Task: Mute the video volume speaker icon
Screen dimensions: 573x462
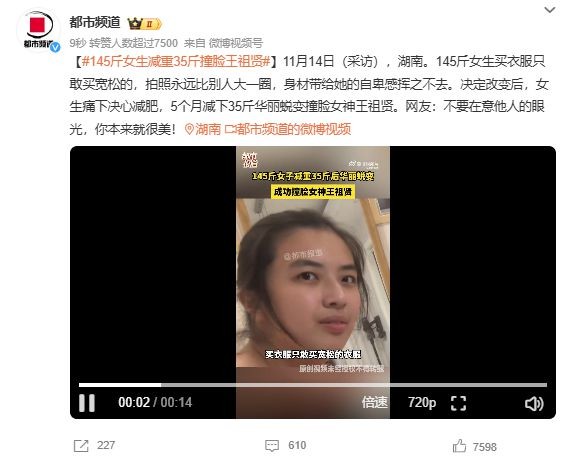Action: pos(534,404)
